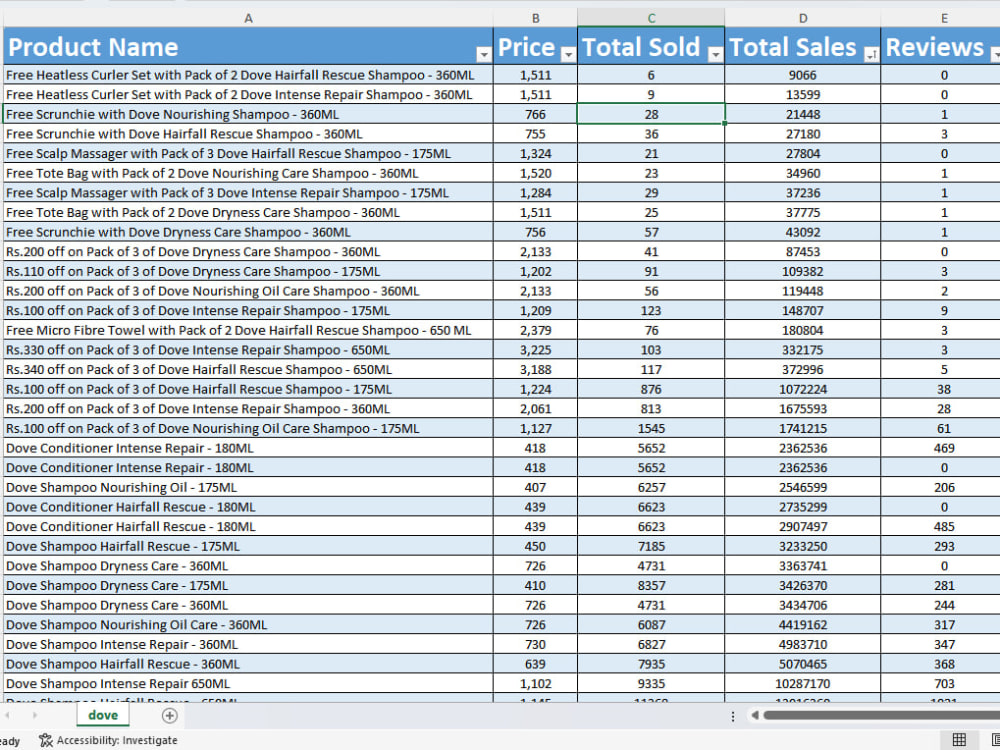Select Dove Shampoo Dryness Care - 175ML cell
The height and width of the screenshot is (750, 1000).
tap(248, 585)
